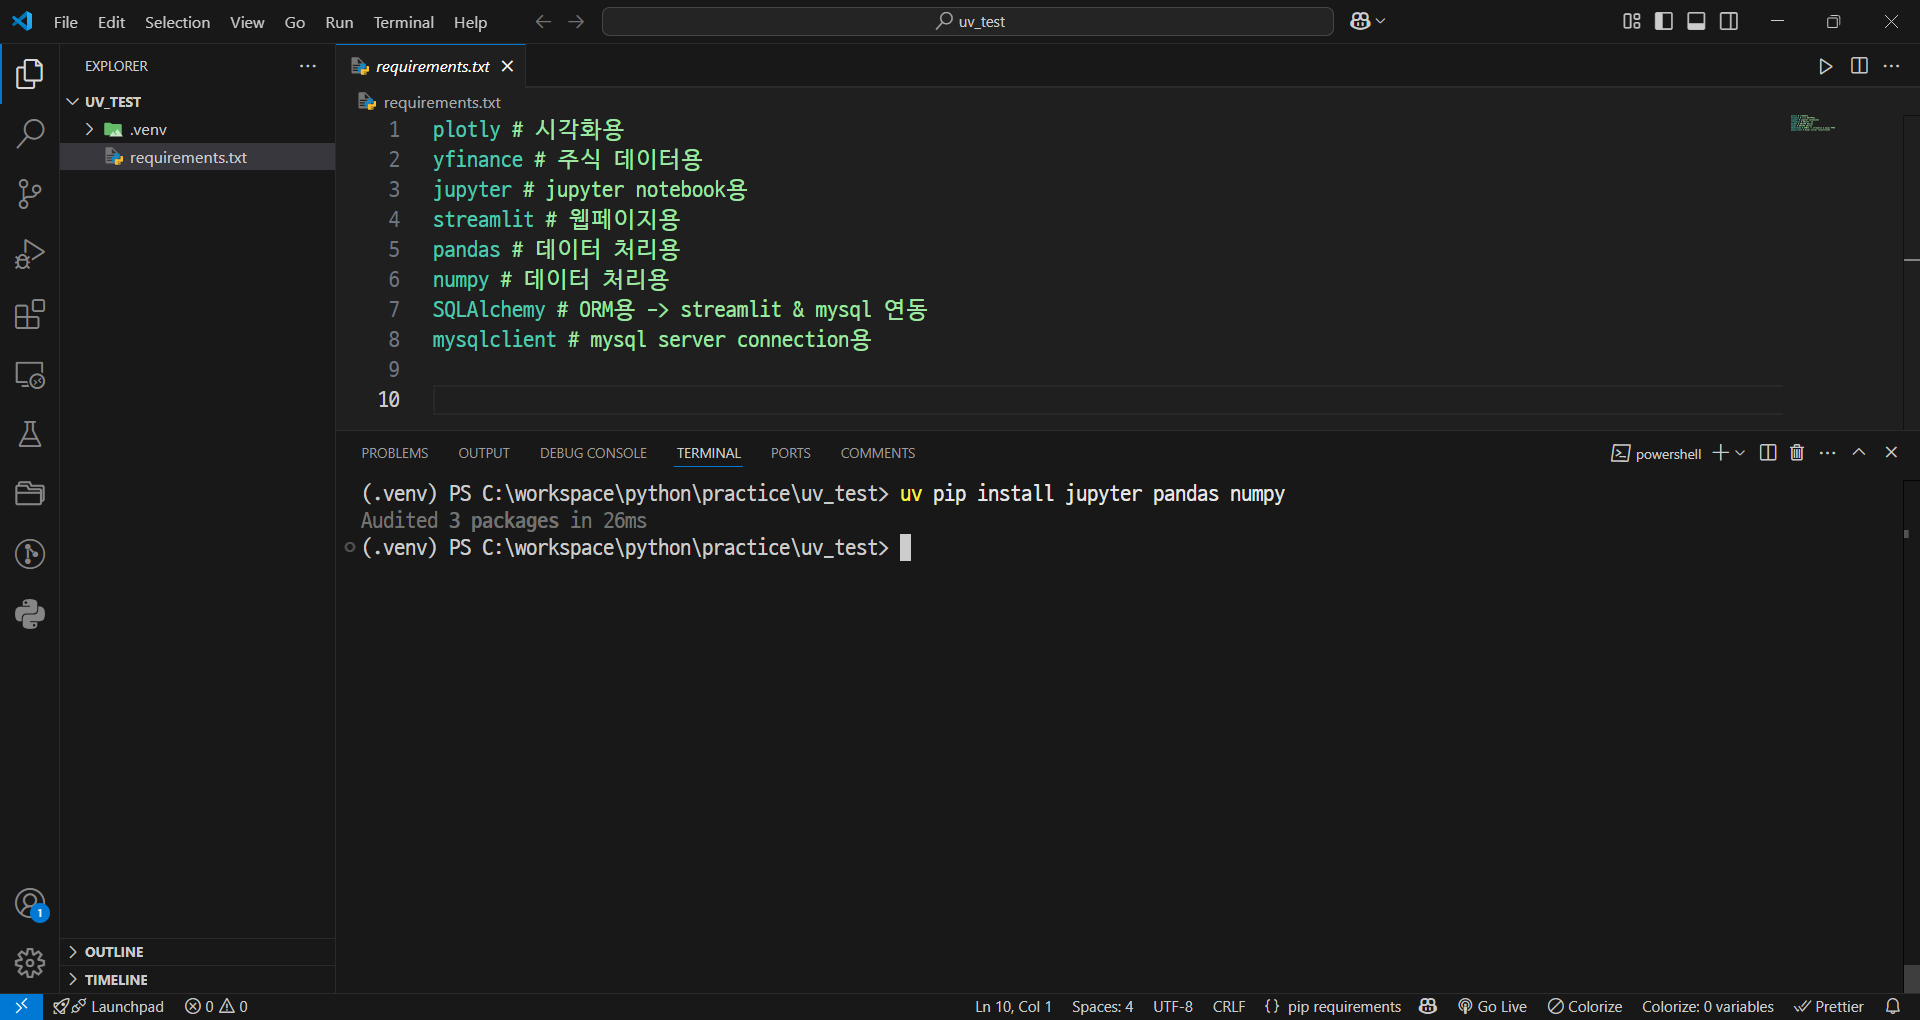Switch to the COMMENTS tab
The image size is (1920, 1020).
coord(878,453)
